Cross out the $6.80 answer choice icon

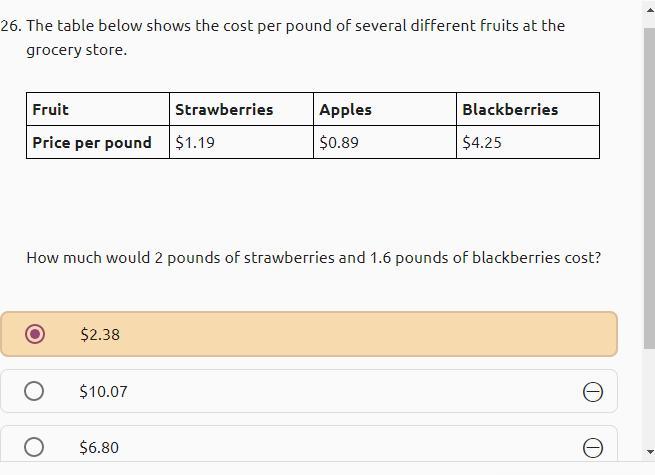592,448
